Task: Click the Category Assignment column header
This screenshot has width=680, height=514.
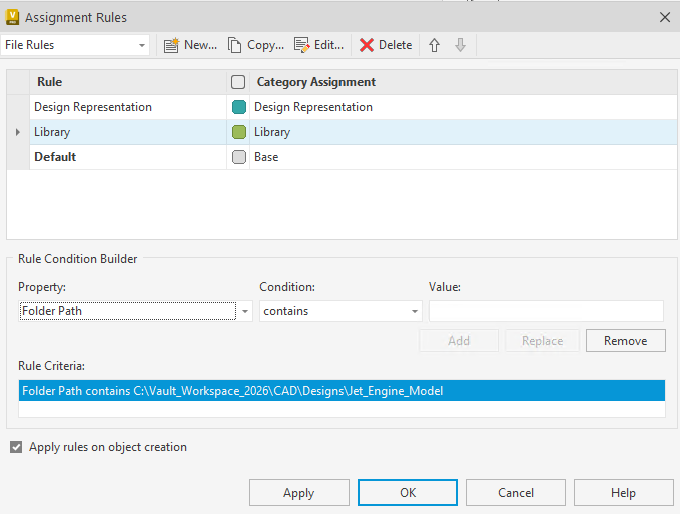Action: (x=463, y=82)
